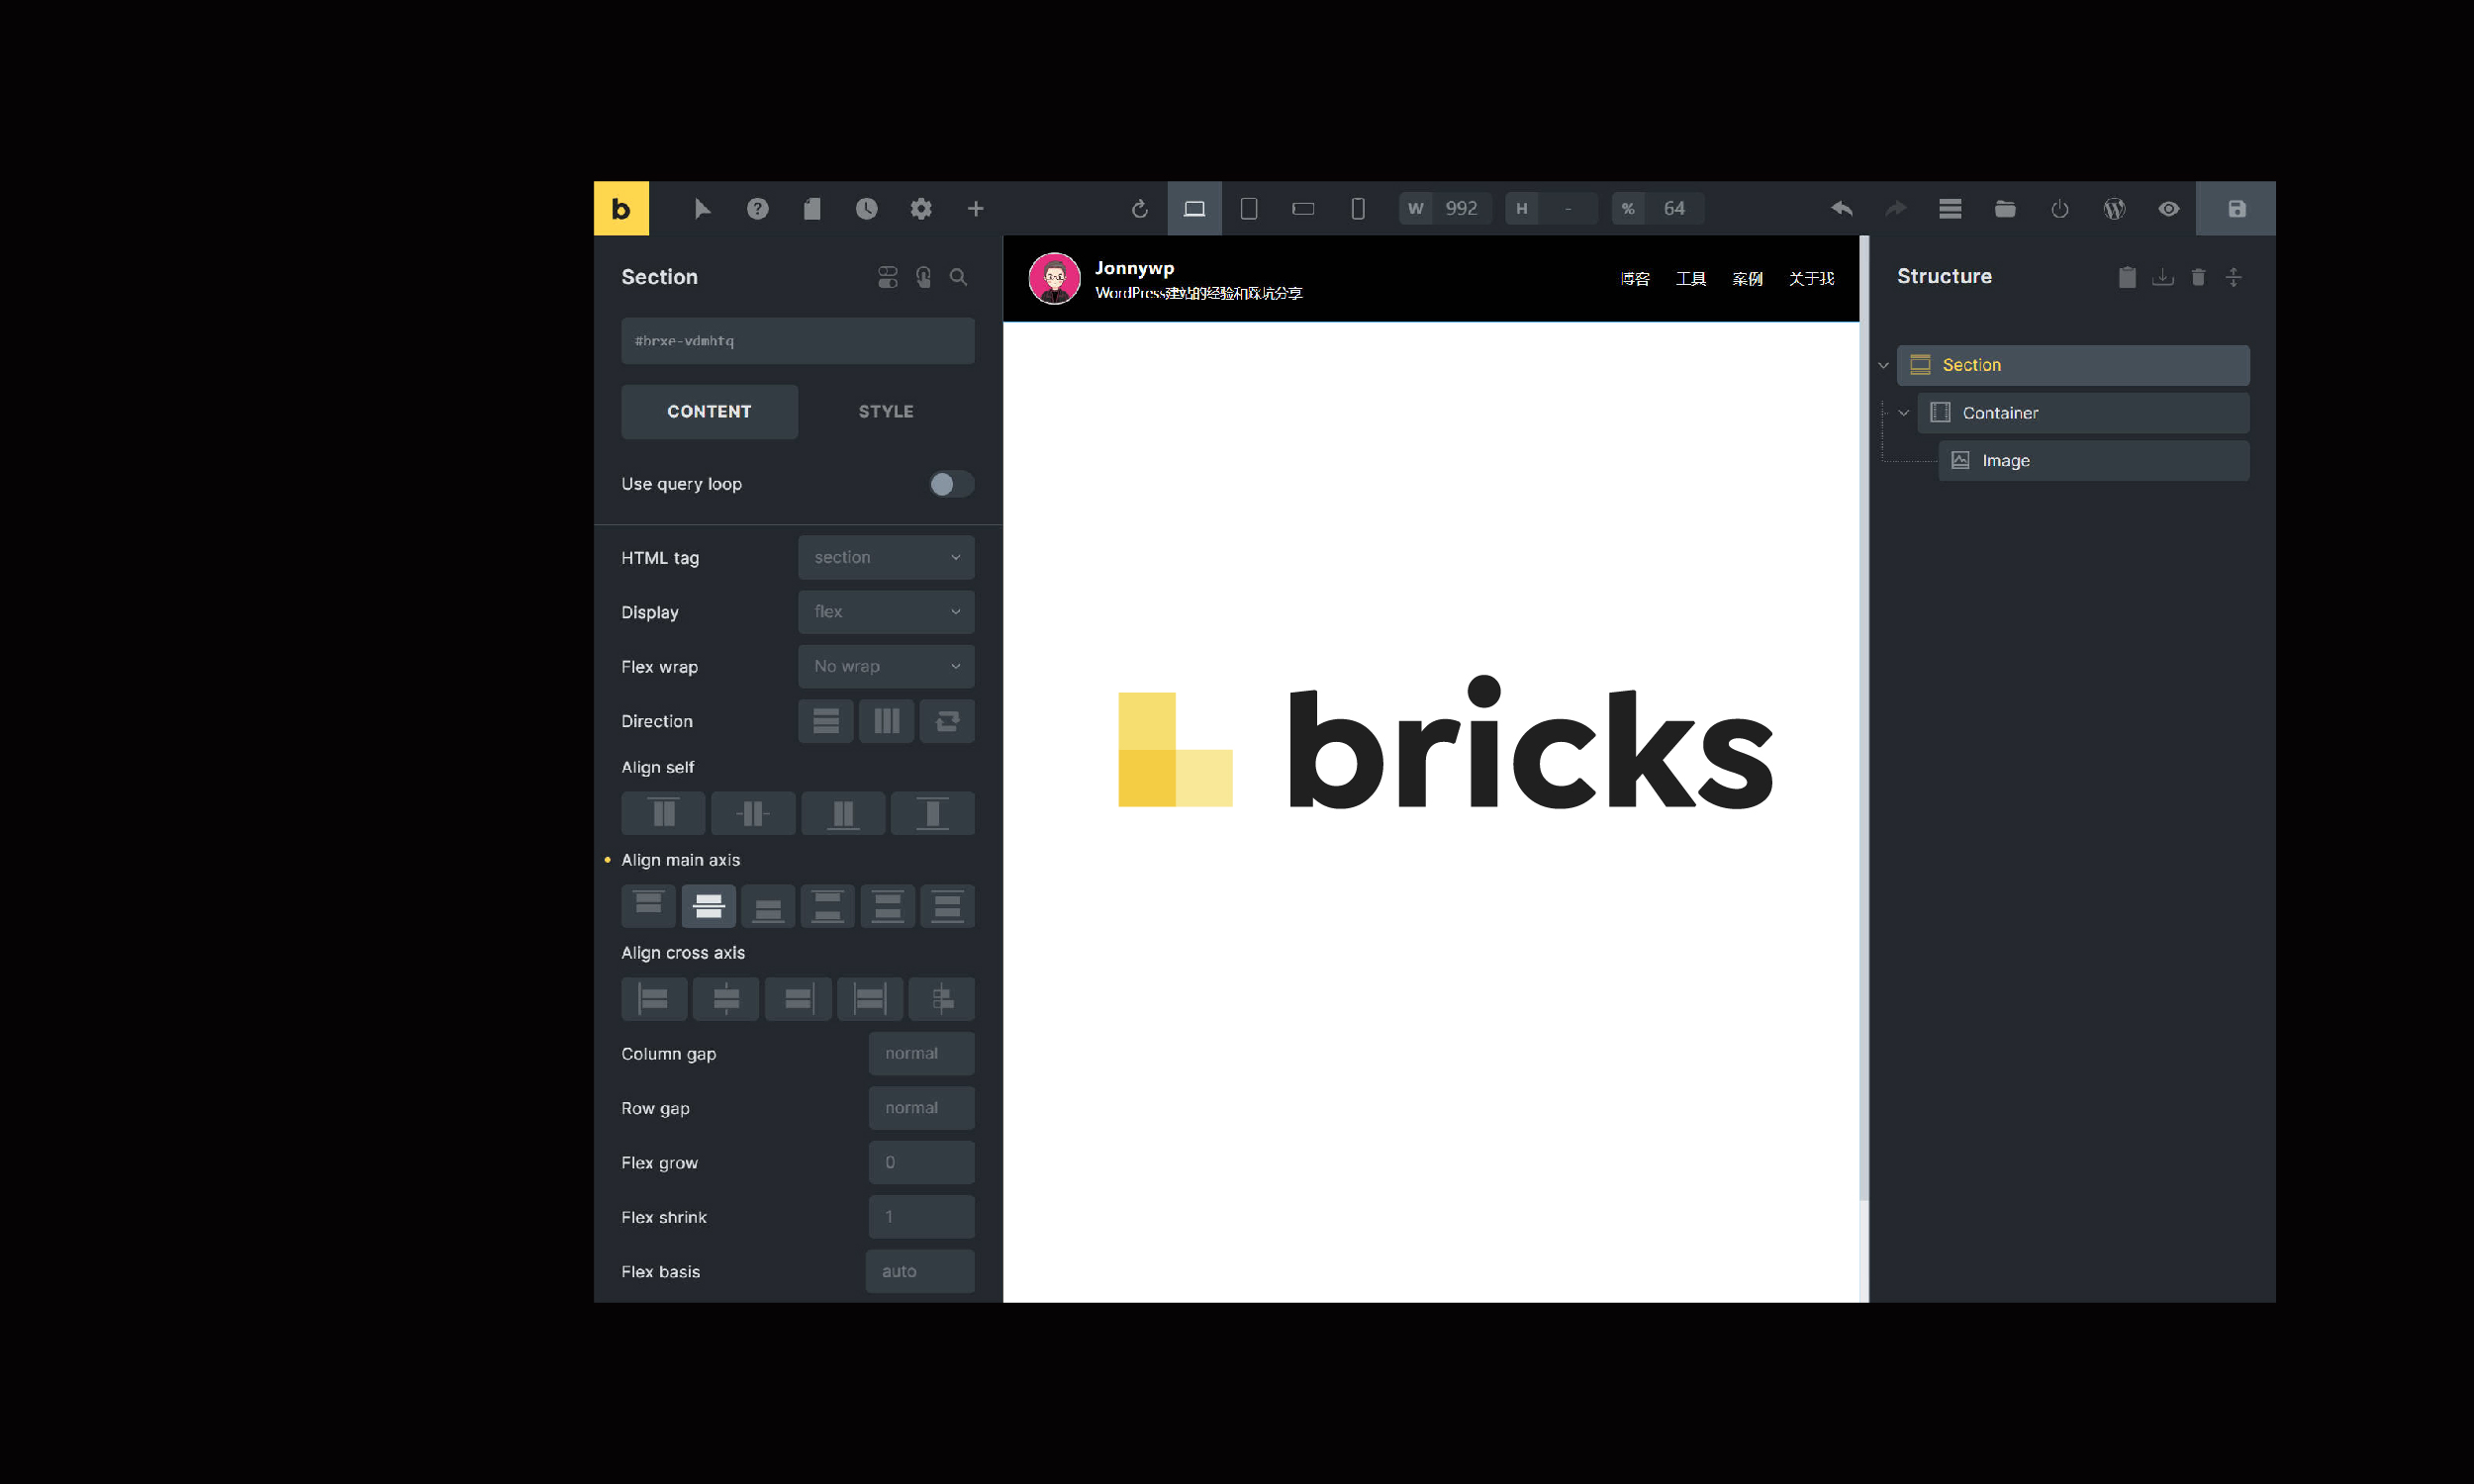Click the search magnifier in Section panel
This screenshot has width=2474, height=1484.
pos(958,277)
